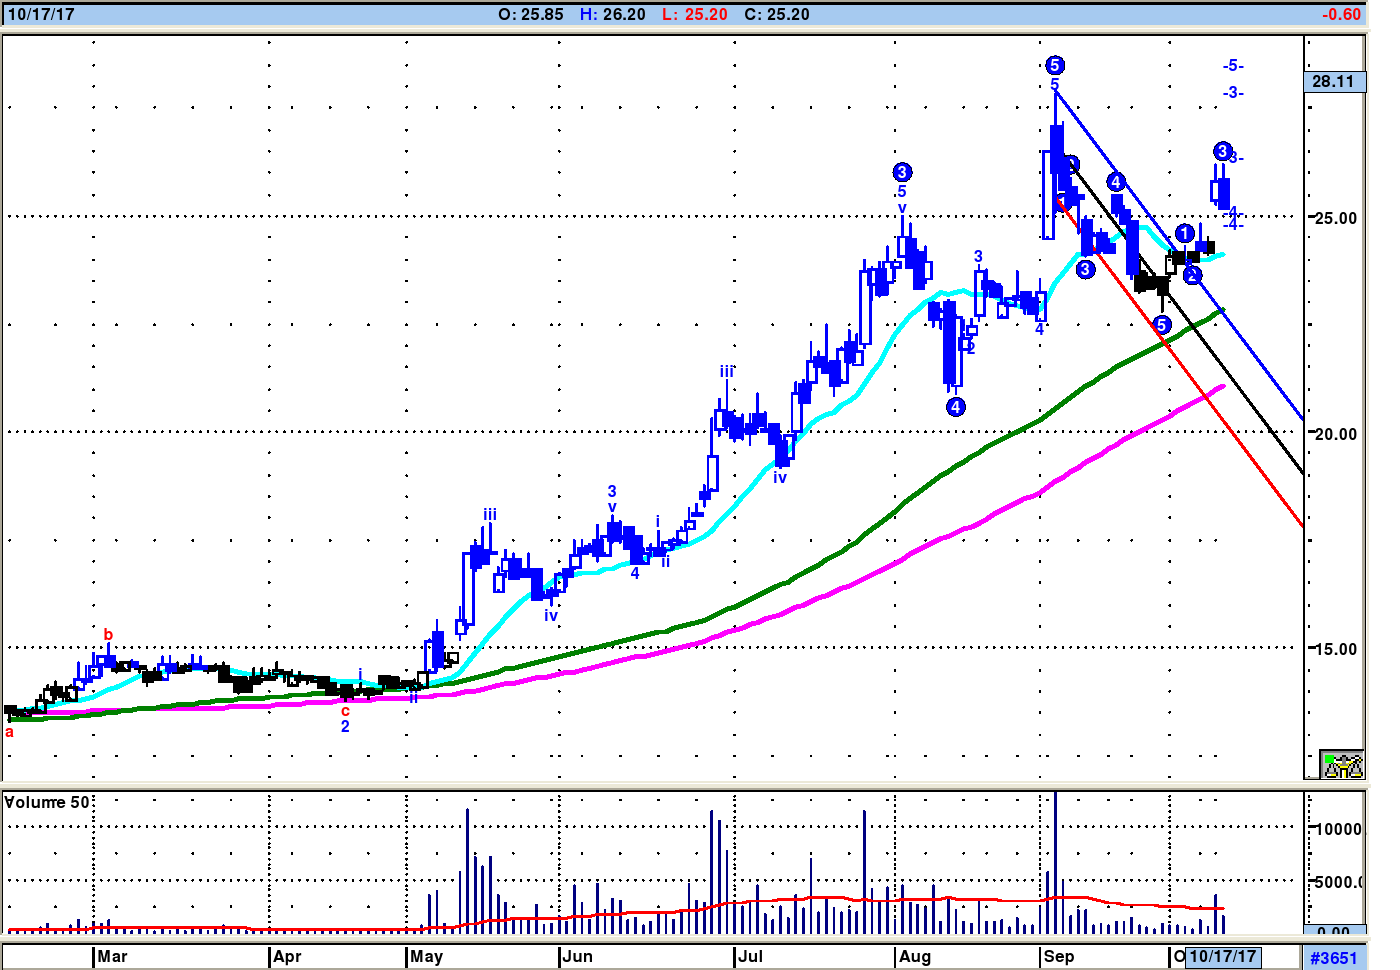Click the circled 3 marker above August high
This screenshot has width=1400, height=970.
[902, 172]
